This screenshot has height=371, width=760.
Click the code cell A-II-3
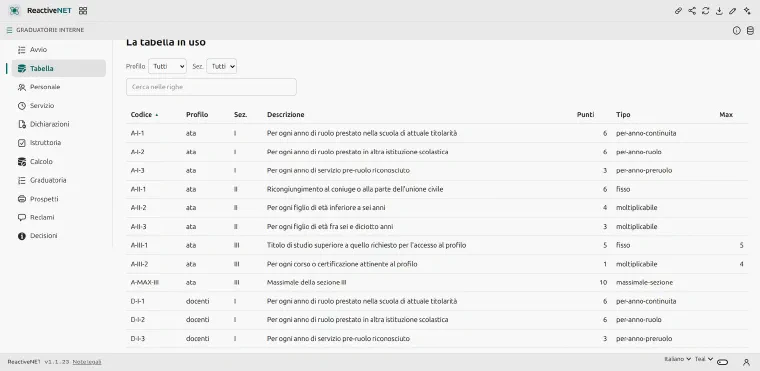pyautogui.click(x=139, y=227)
